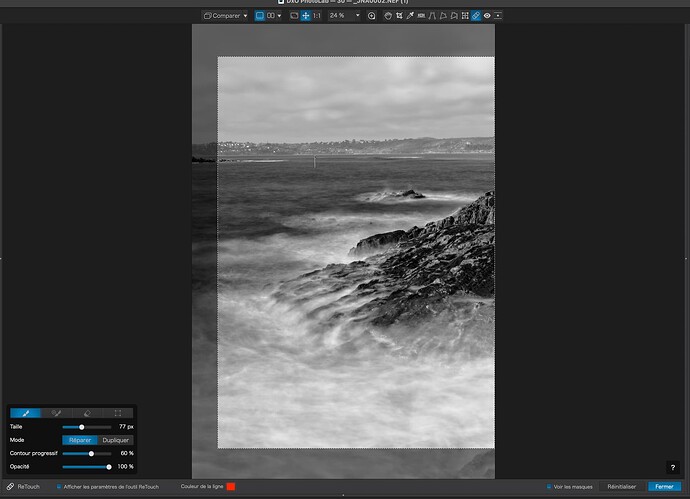Adjust the Opacité slider
The image size is (690, 499).
pyautogui.click(x=87, y=467)
